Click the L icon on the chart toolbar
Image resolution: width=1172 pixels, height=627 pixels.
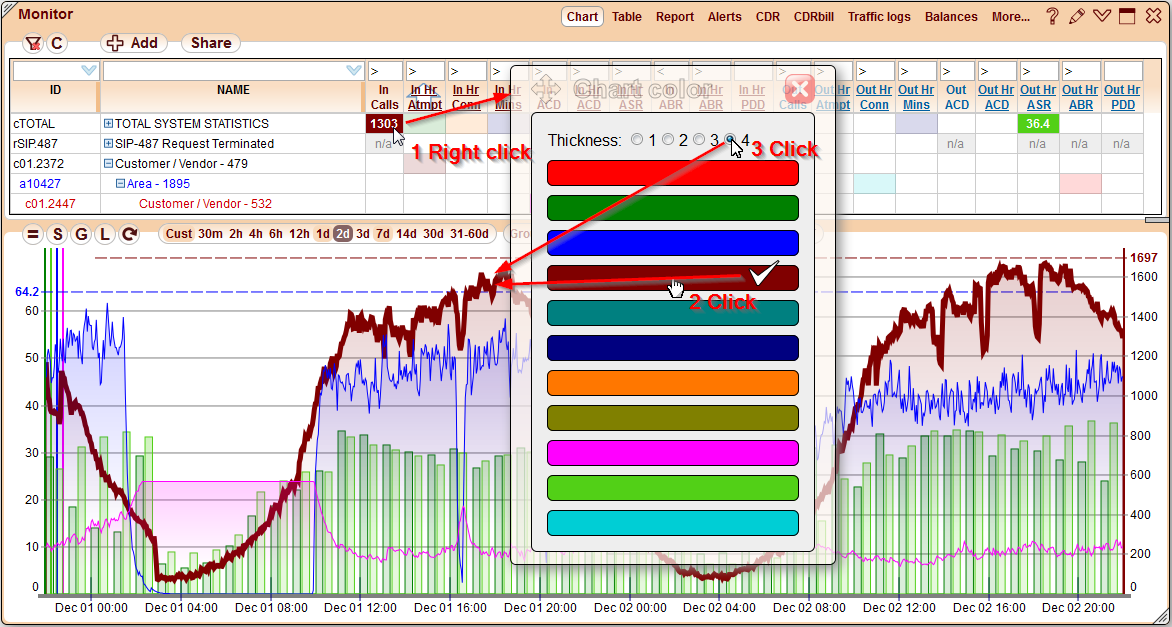[104, 233]
